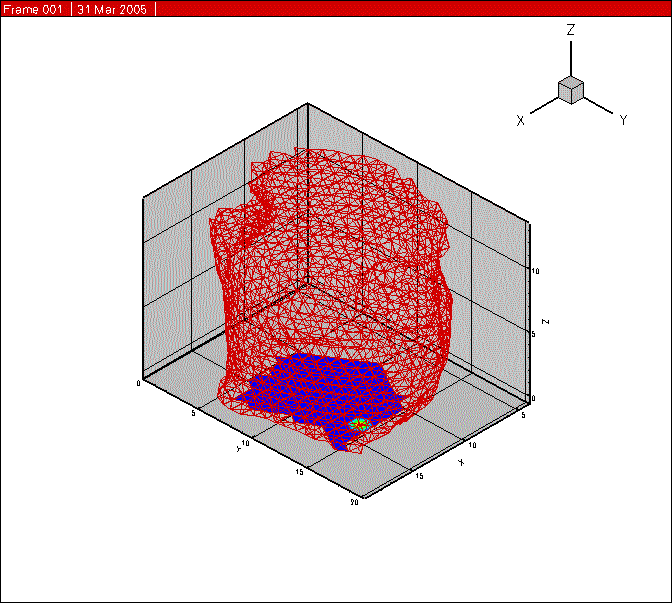
Task: Click the Z axis tick label 10
Action: click(x=535, y=271)
